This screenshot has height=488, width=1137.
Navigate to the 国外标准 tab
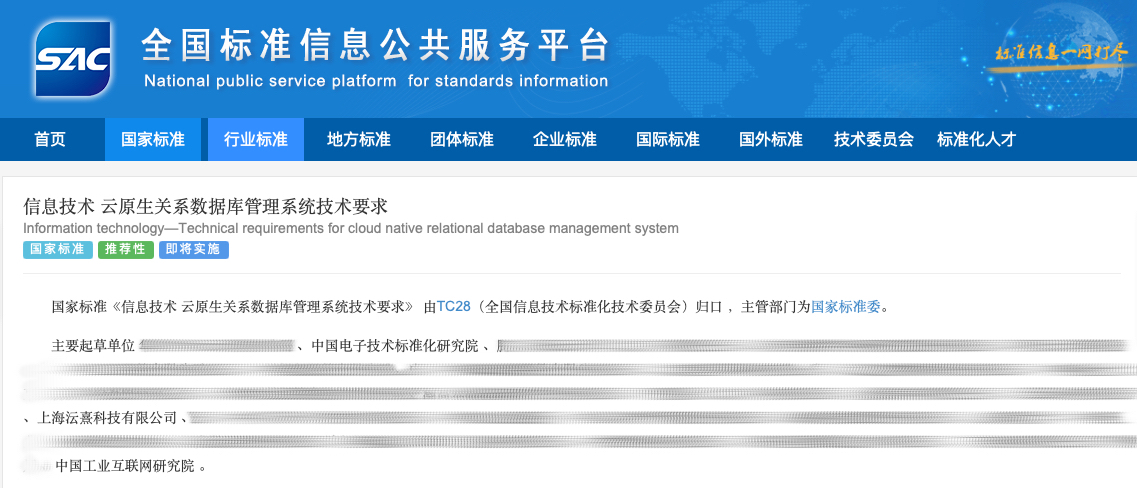point(771,139)
